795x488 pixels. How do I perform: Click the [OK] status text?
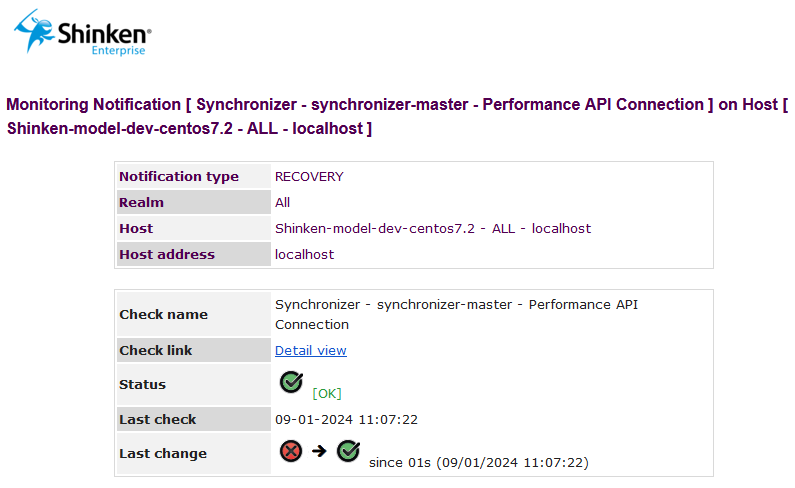[x=327, y=393]
